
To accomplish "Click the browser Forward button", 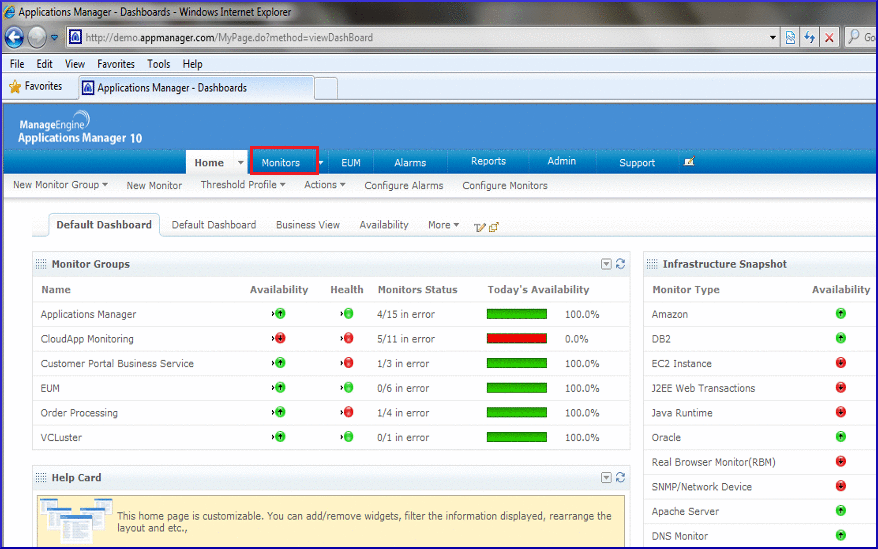I will [x=37, y=38].
